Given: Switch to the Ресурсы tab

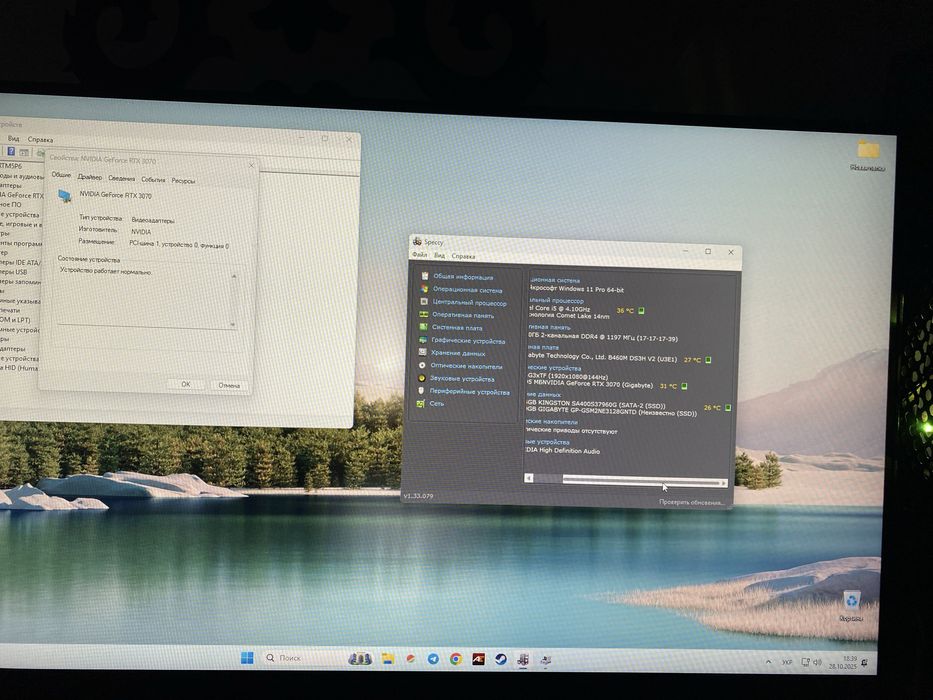Looking at the screenshot, I should coord(183,180).
